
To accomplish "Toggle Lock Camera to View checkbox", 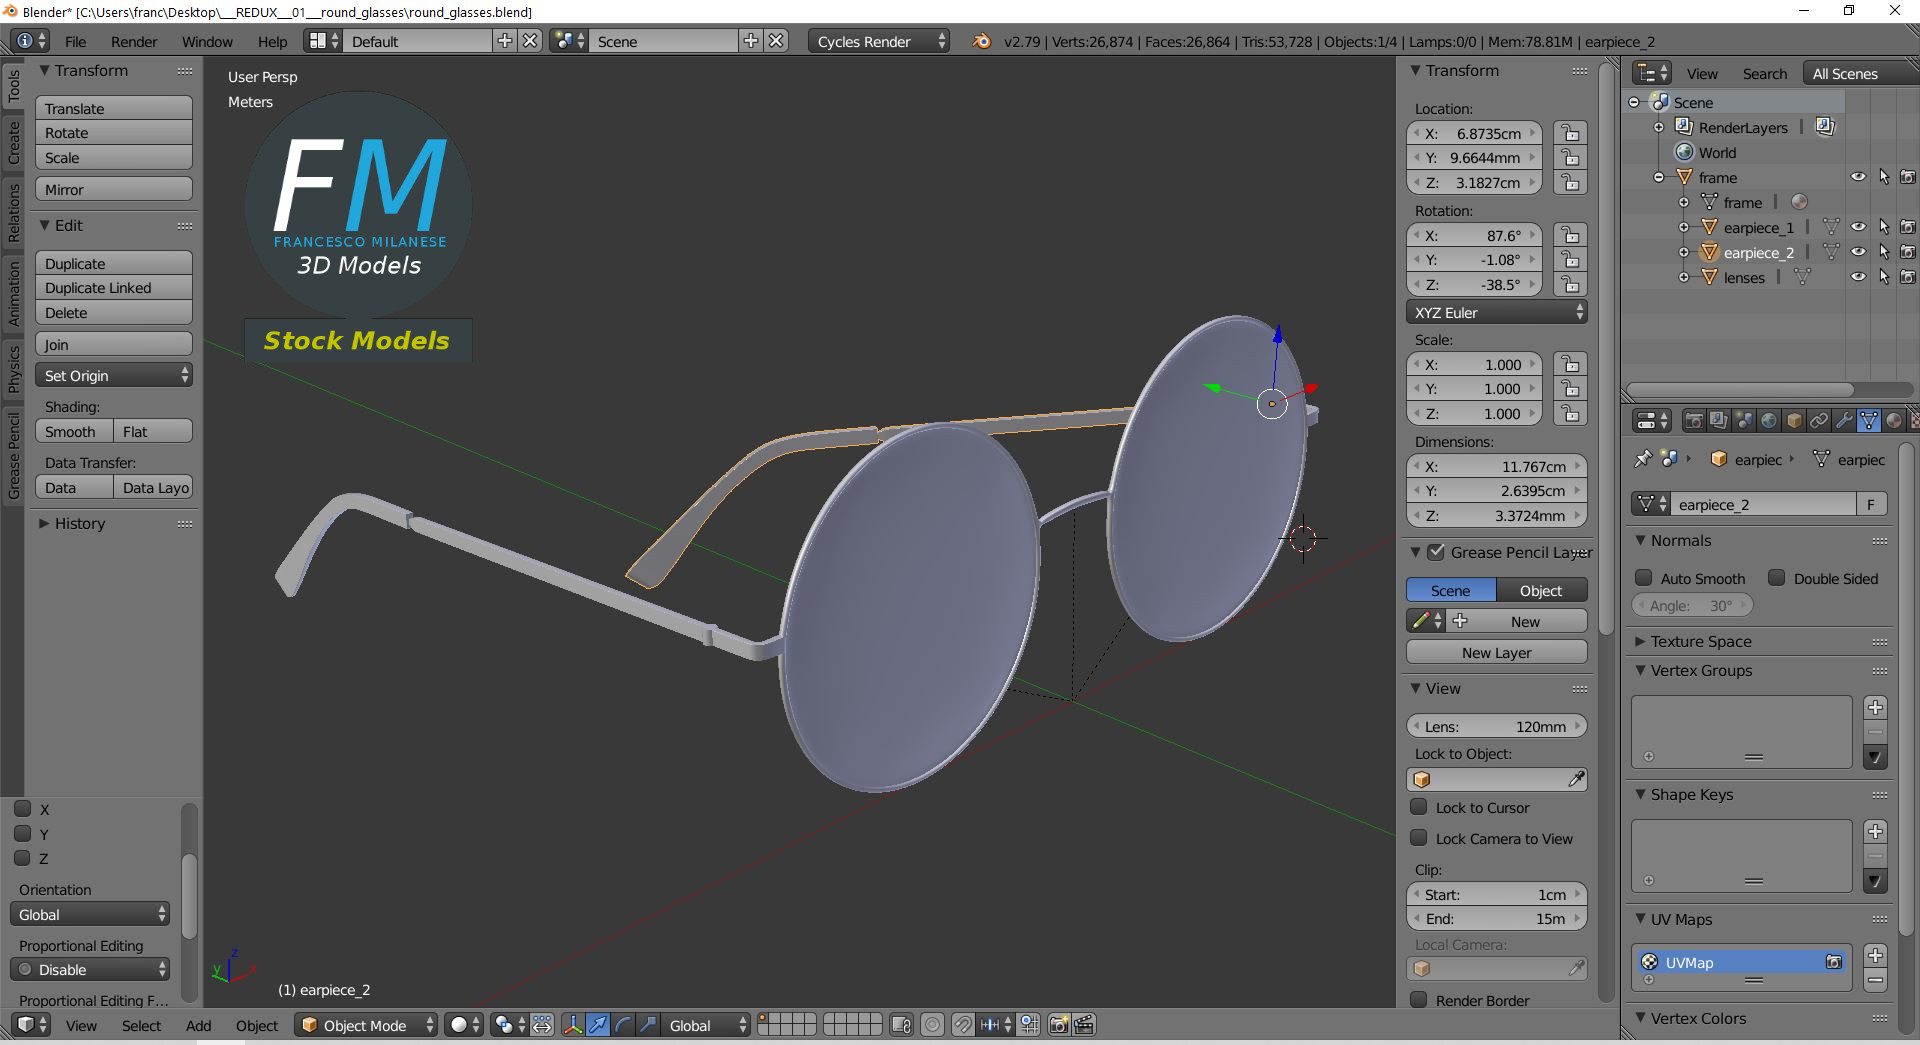I will (x=1418, y=838).
